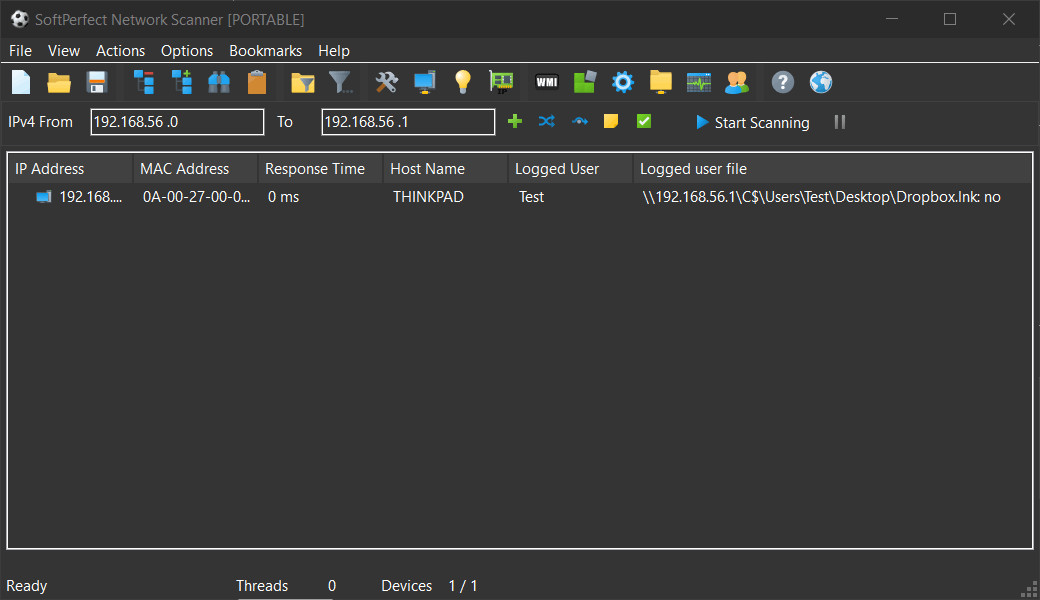Save results with the floppy disk icon
The width and height of the screenshot is (1040, 600).
coord(97,82)
